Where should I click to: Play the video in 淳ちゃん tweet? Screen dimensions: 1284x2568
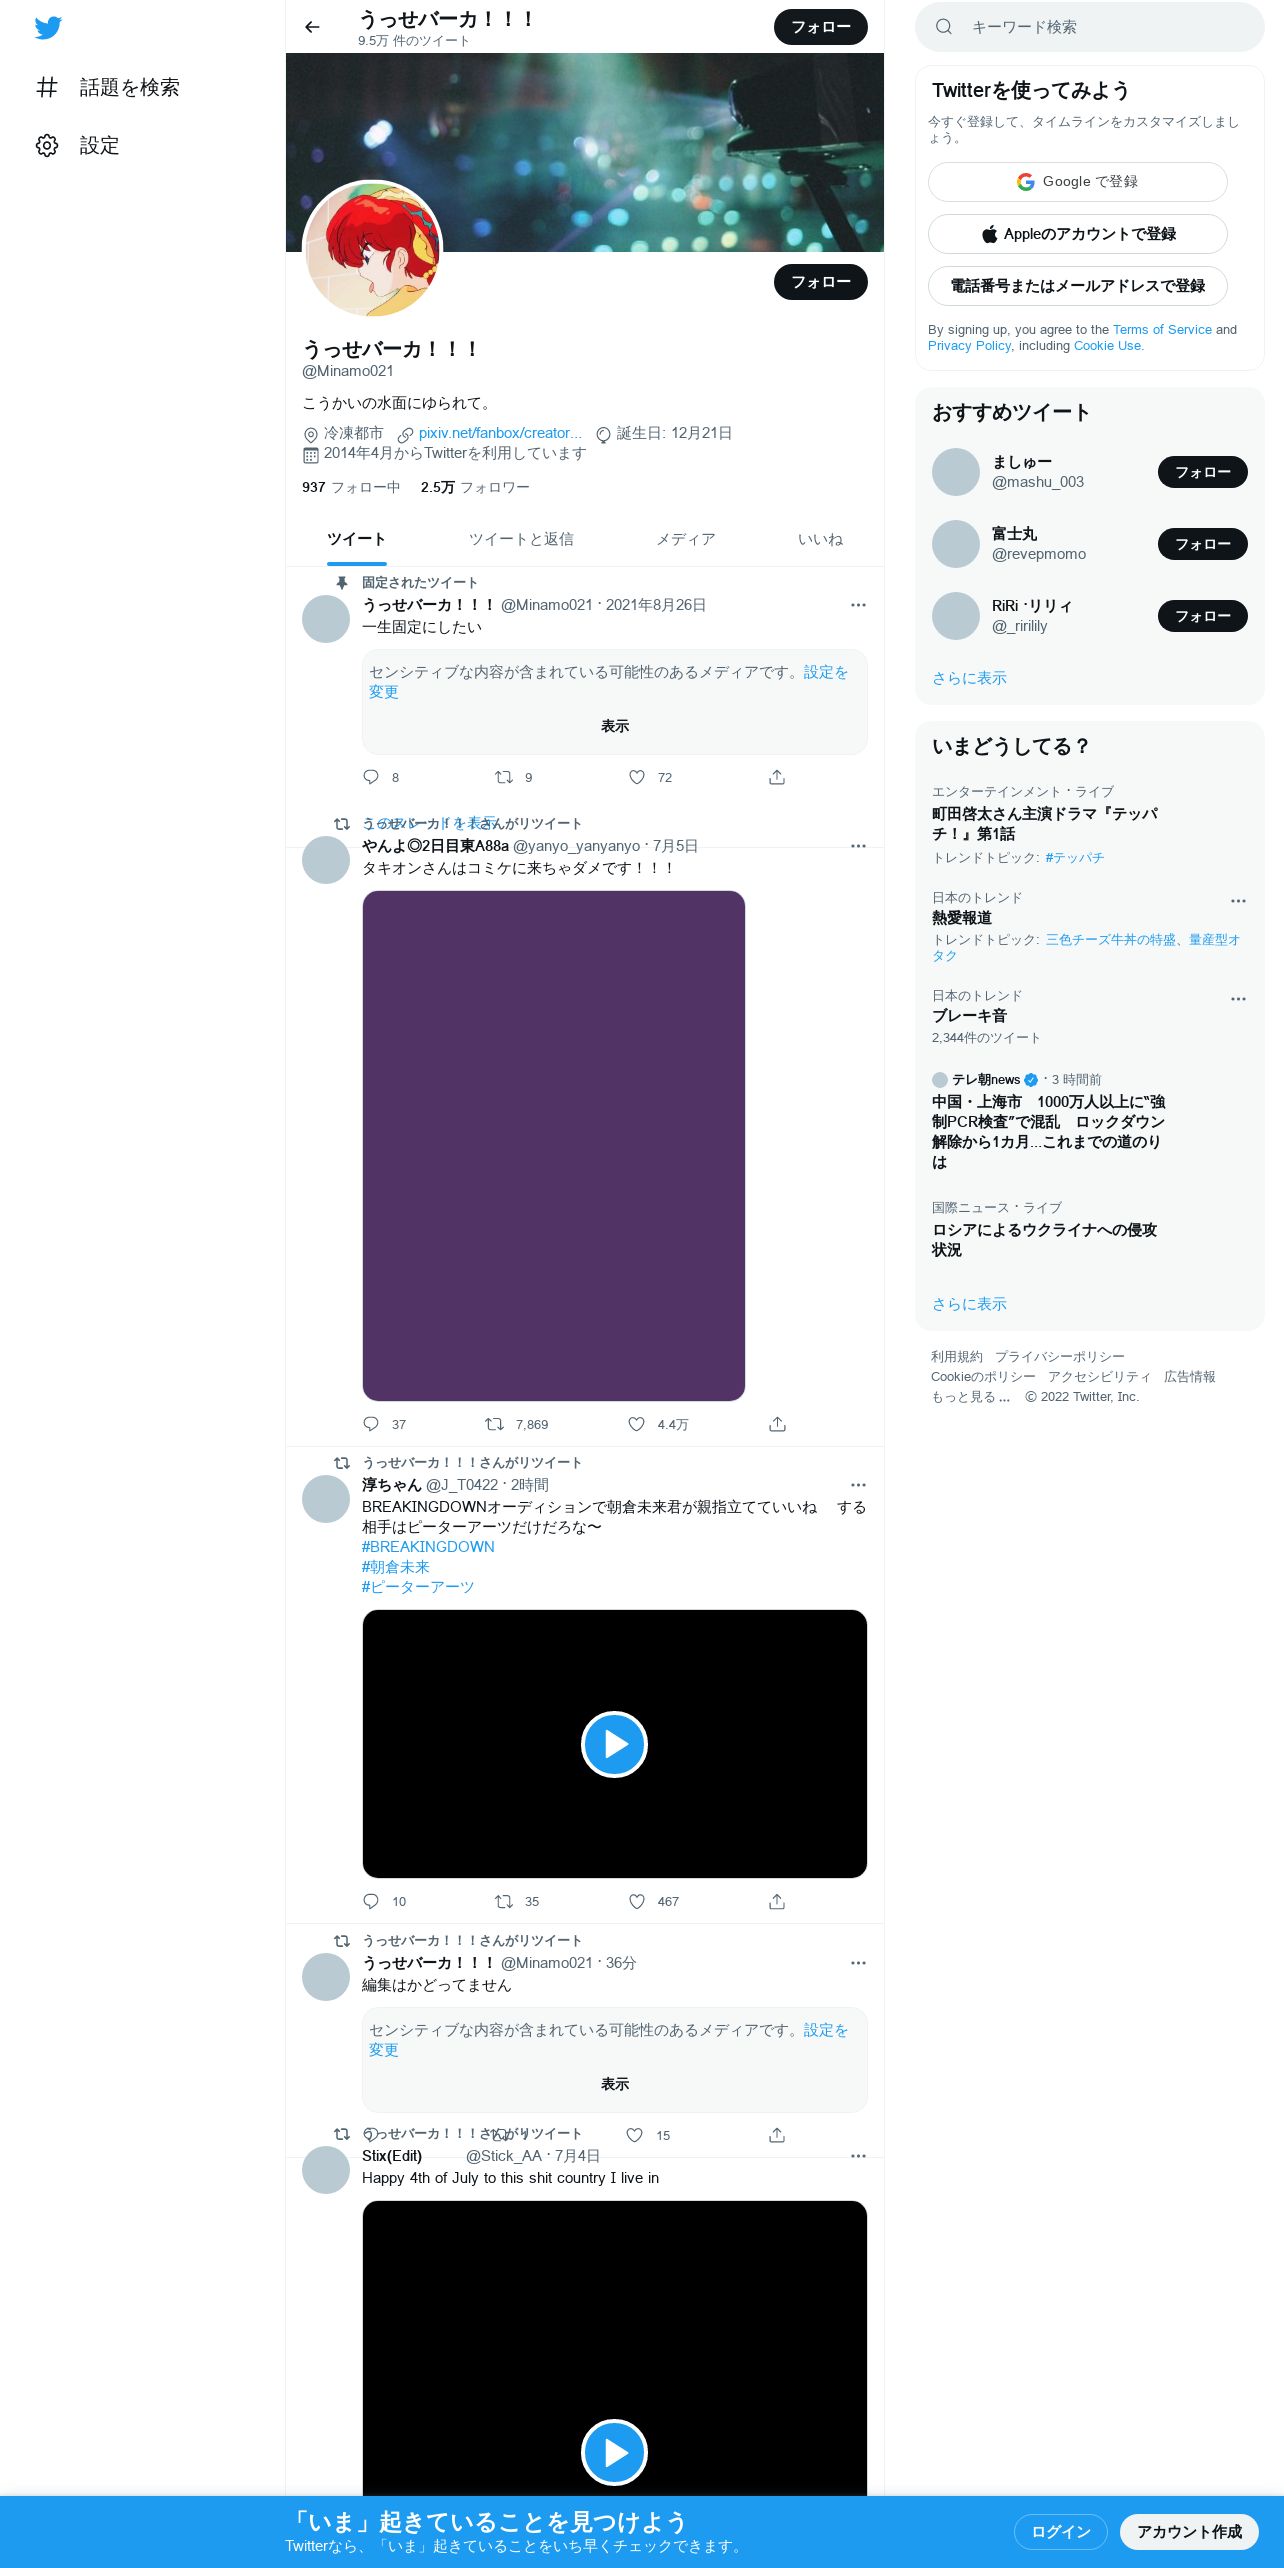click(x=614, y=1744)
